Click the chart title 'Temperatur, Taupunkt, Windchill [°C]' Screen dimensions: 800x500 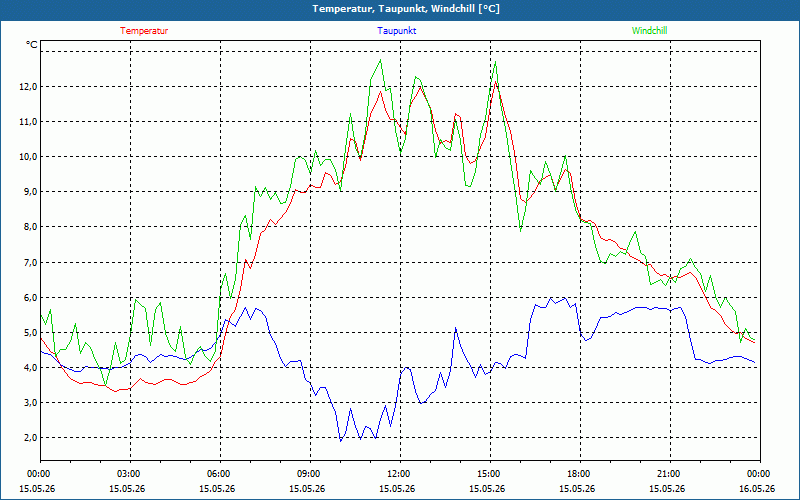point(406,9)
